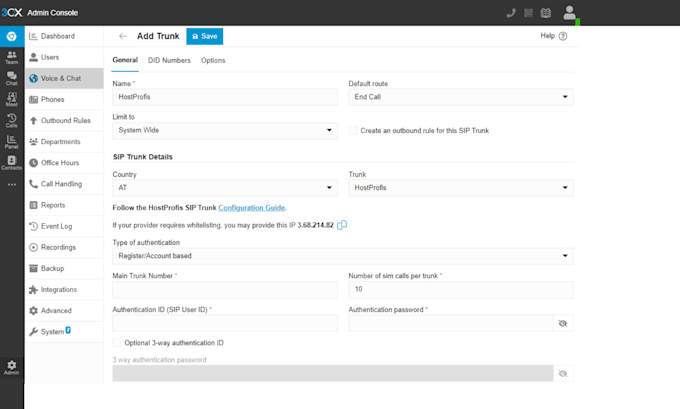The image size is (680, 409).
Task: Toggle visibility of 3 way authentication password
Action: 563,373
